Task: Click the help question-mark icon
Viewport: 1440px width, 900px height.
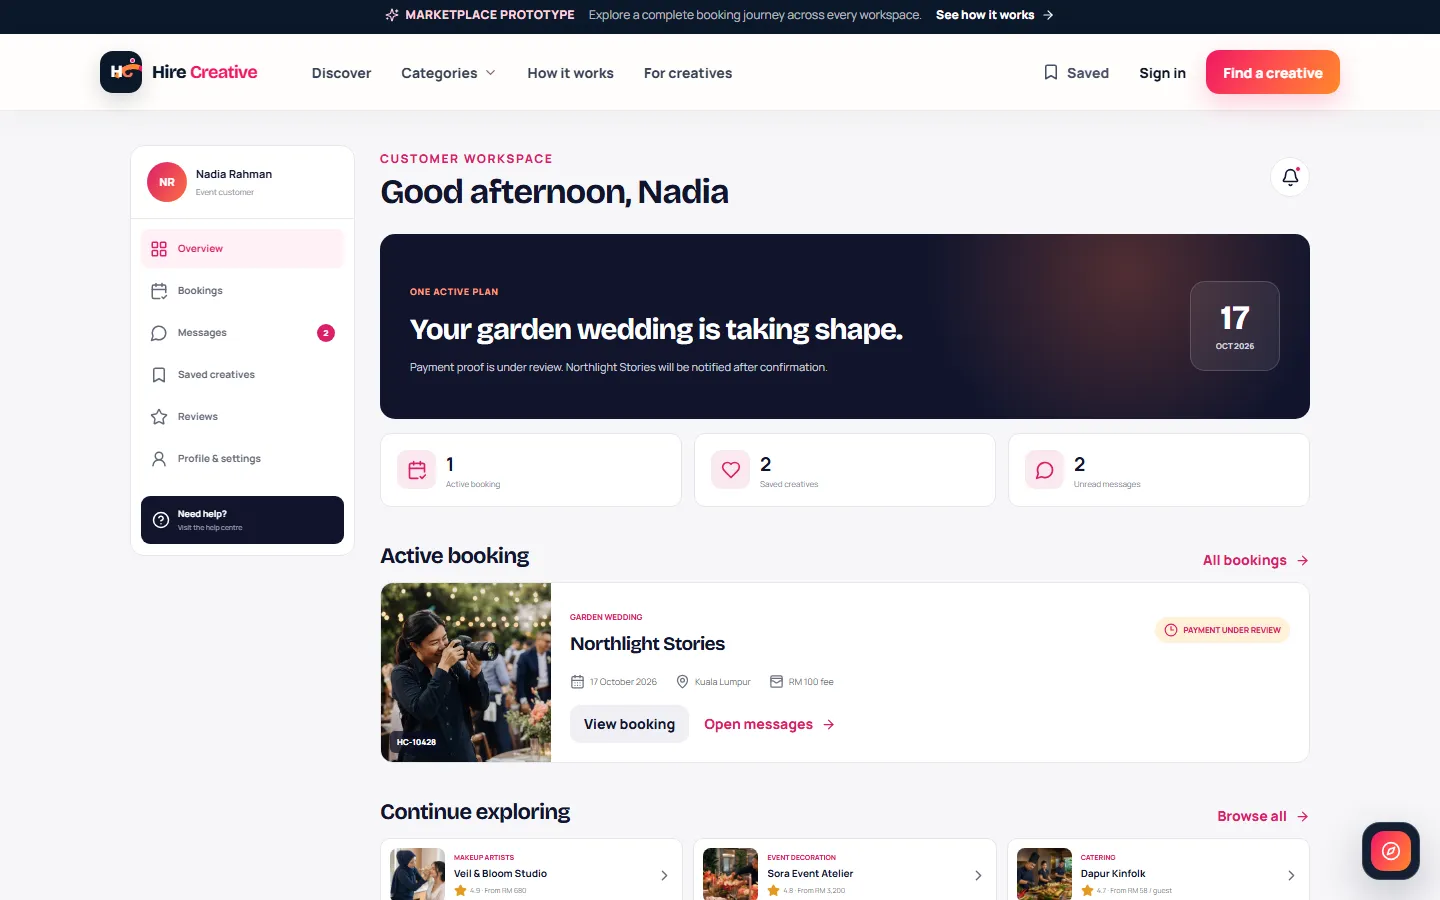Action: pyautogui.click(x=161, y=520)
